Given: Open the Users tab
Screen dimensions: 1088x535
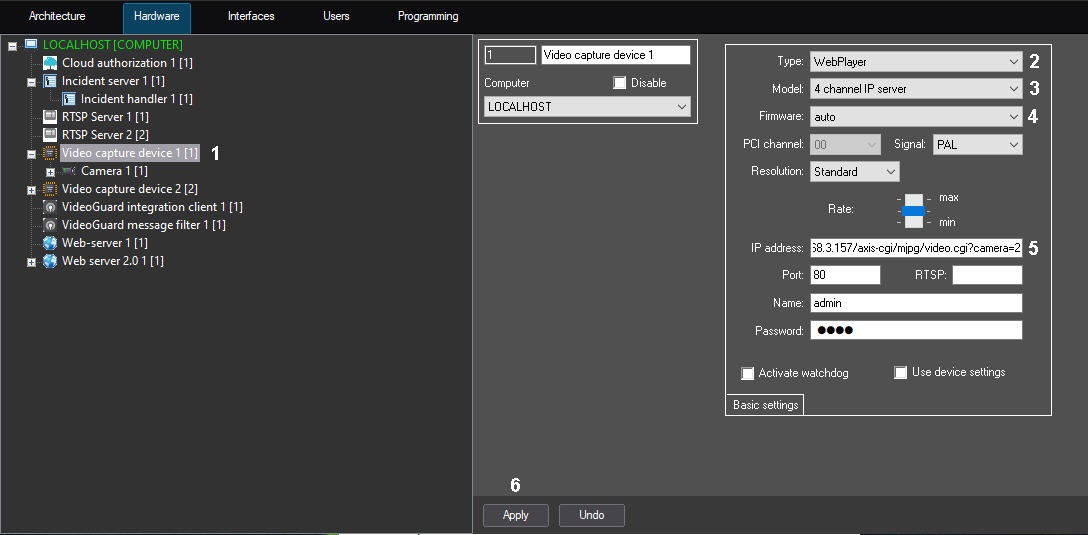Looking at the screenshot, I should (336, 16).
